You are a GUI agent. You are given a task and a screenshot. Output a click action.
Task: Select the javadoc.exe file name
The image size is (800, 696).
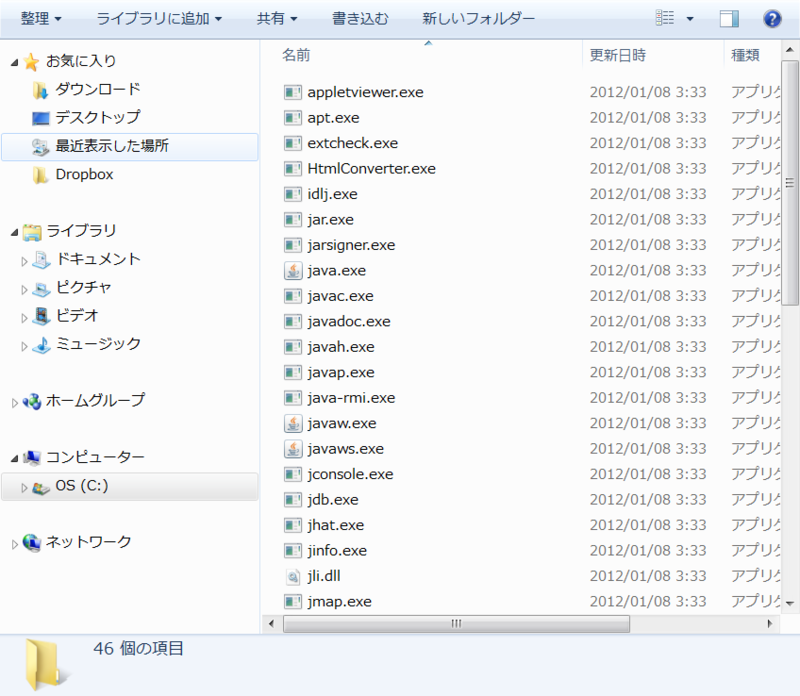click(x=348, y=321)
